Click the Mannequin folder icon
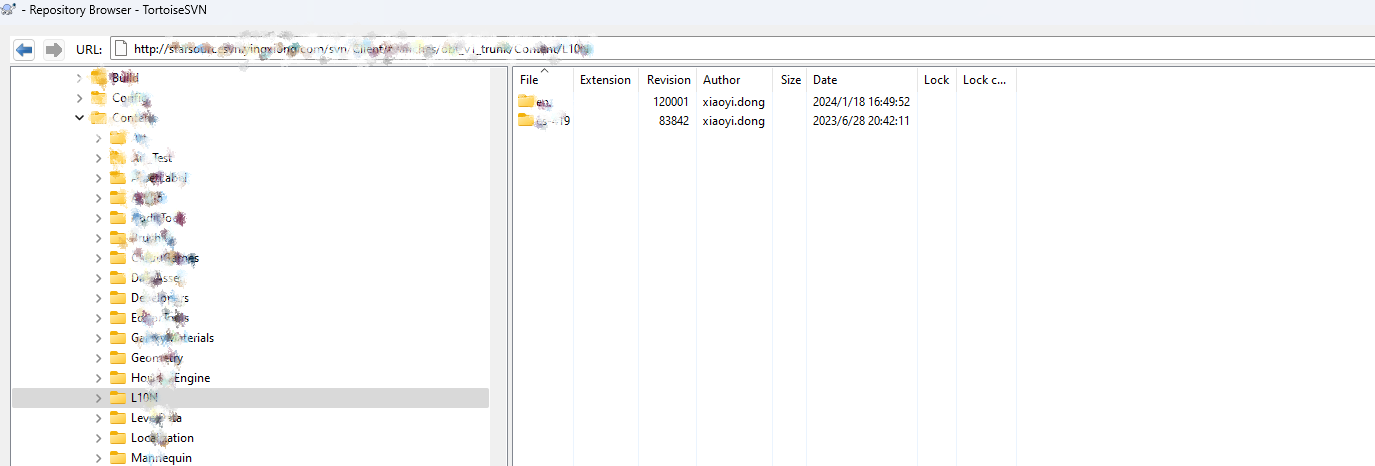 click(x=118, y=458)
